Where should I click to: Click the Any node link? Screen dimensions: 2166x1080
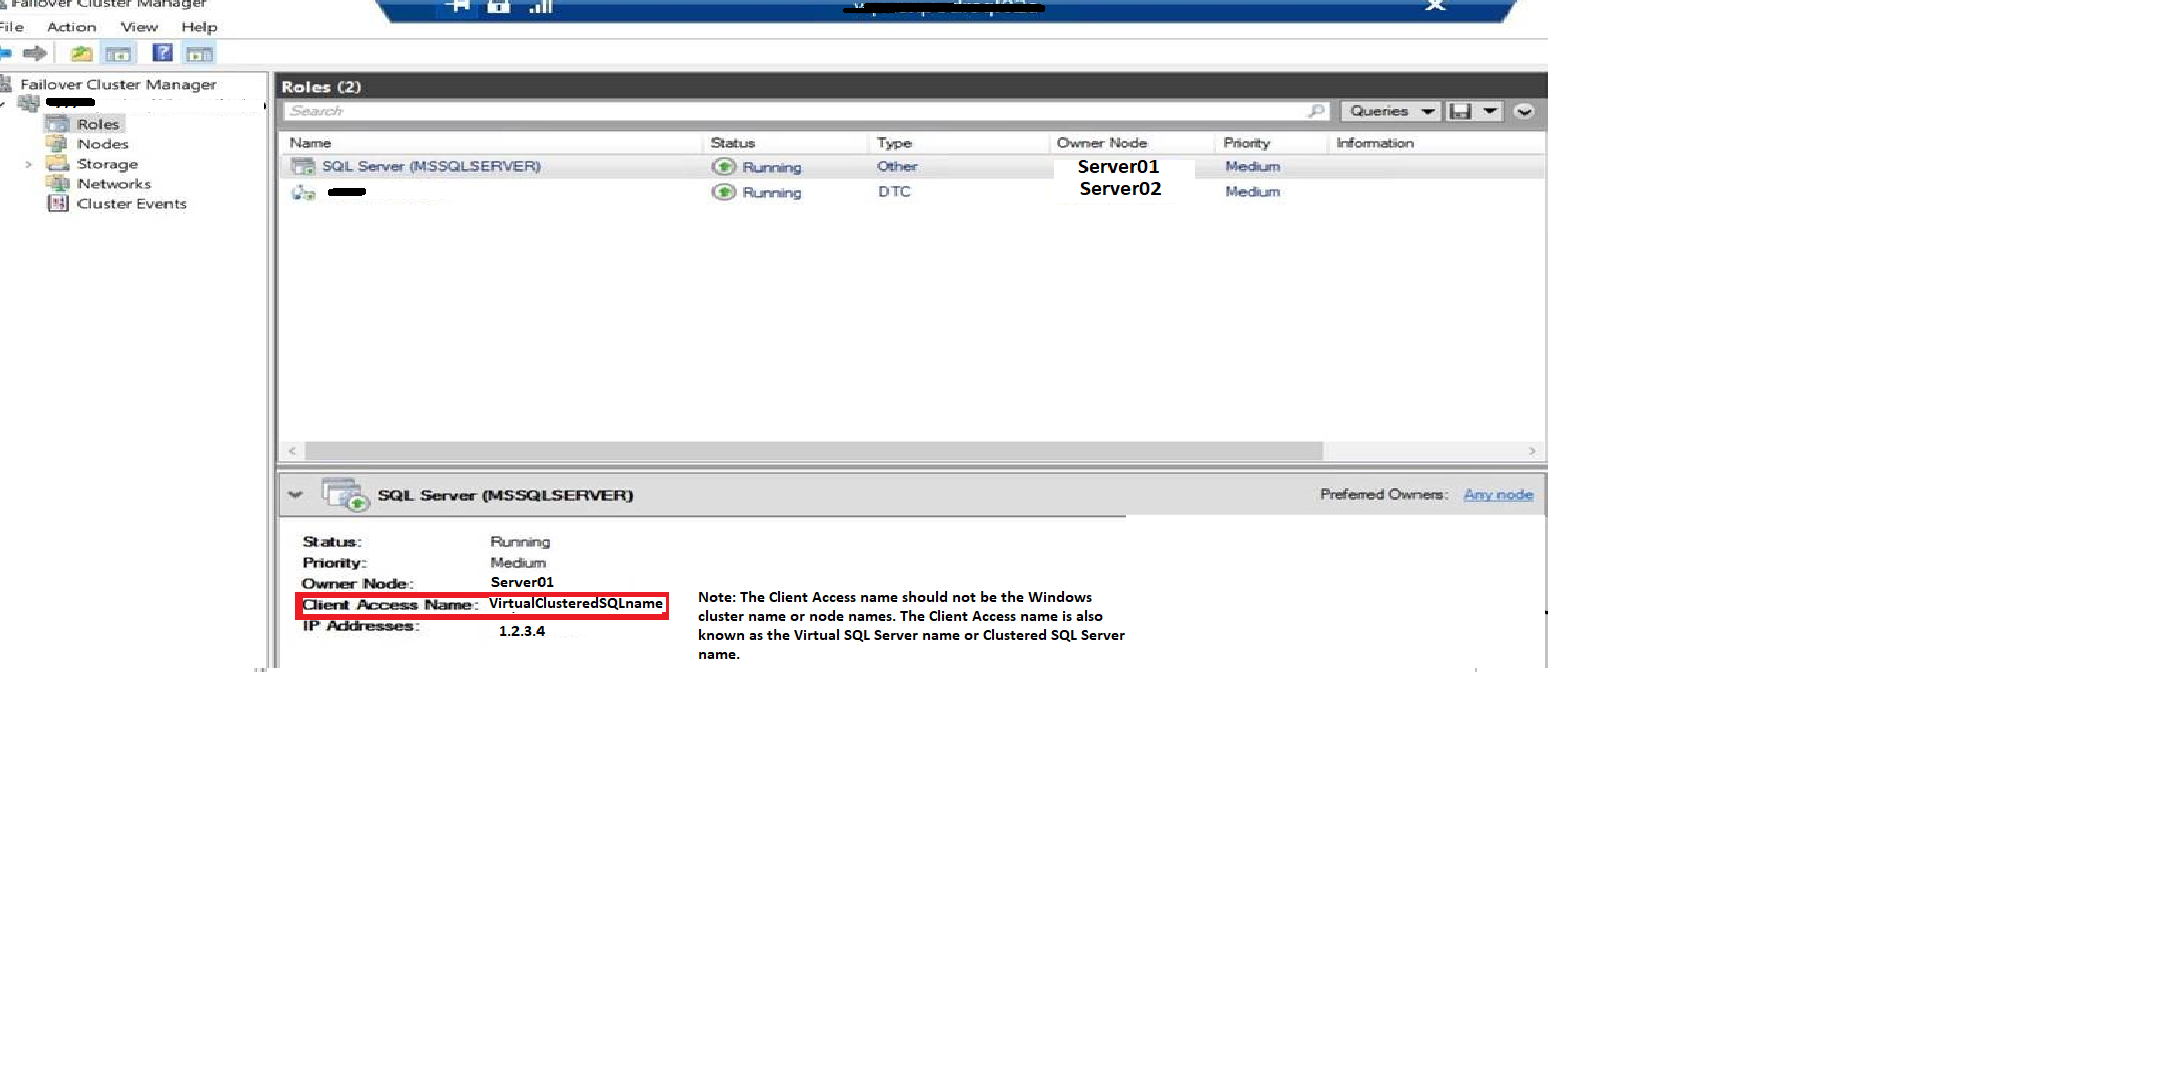click(1497, 495)
